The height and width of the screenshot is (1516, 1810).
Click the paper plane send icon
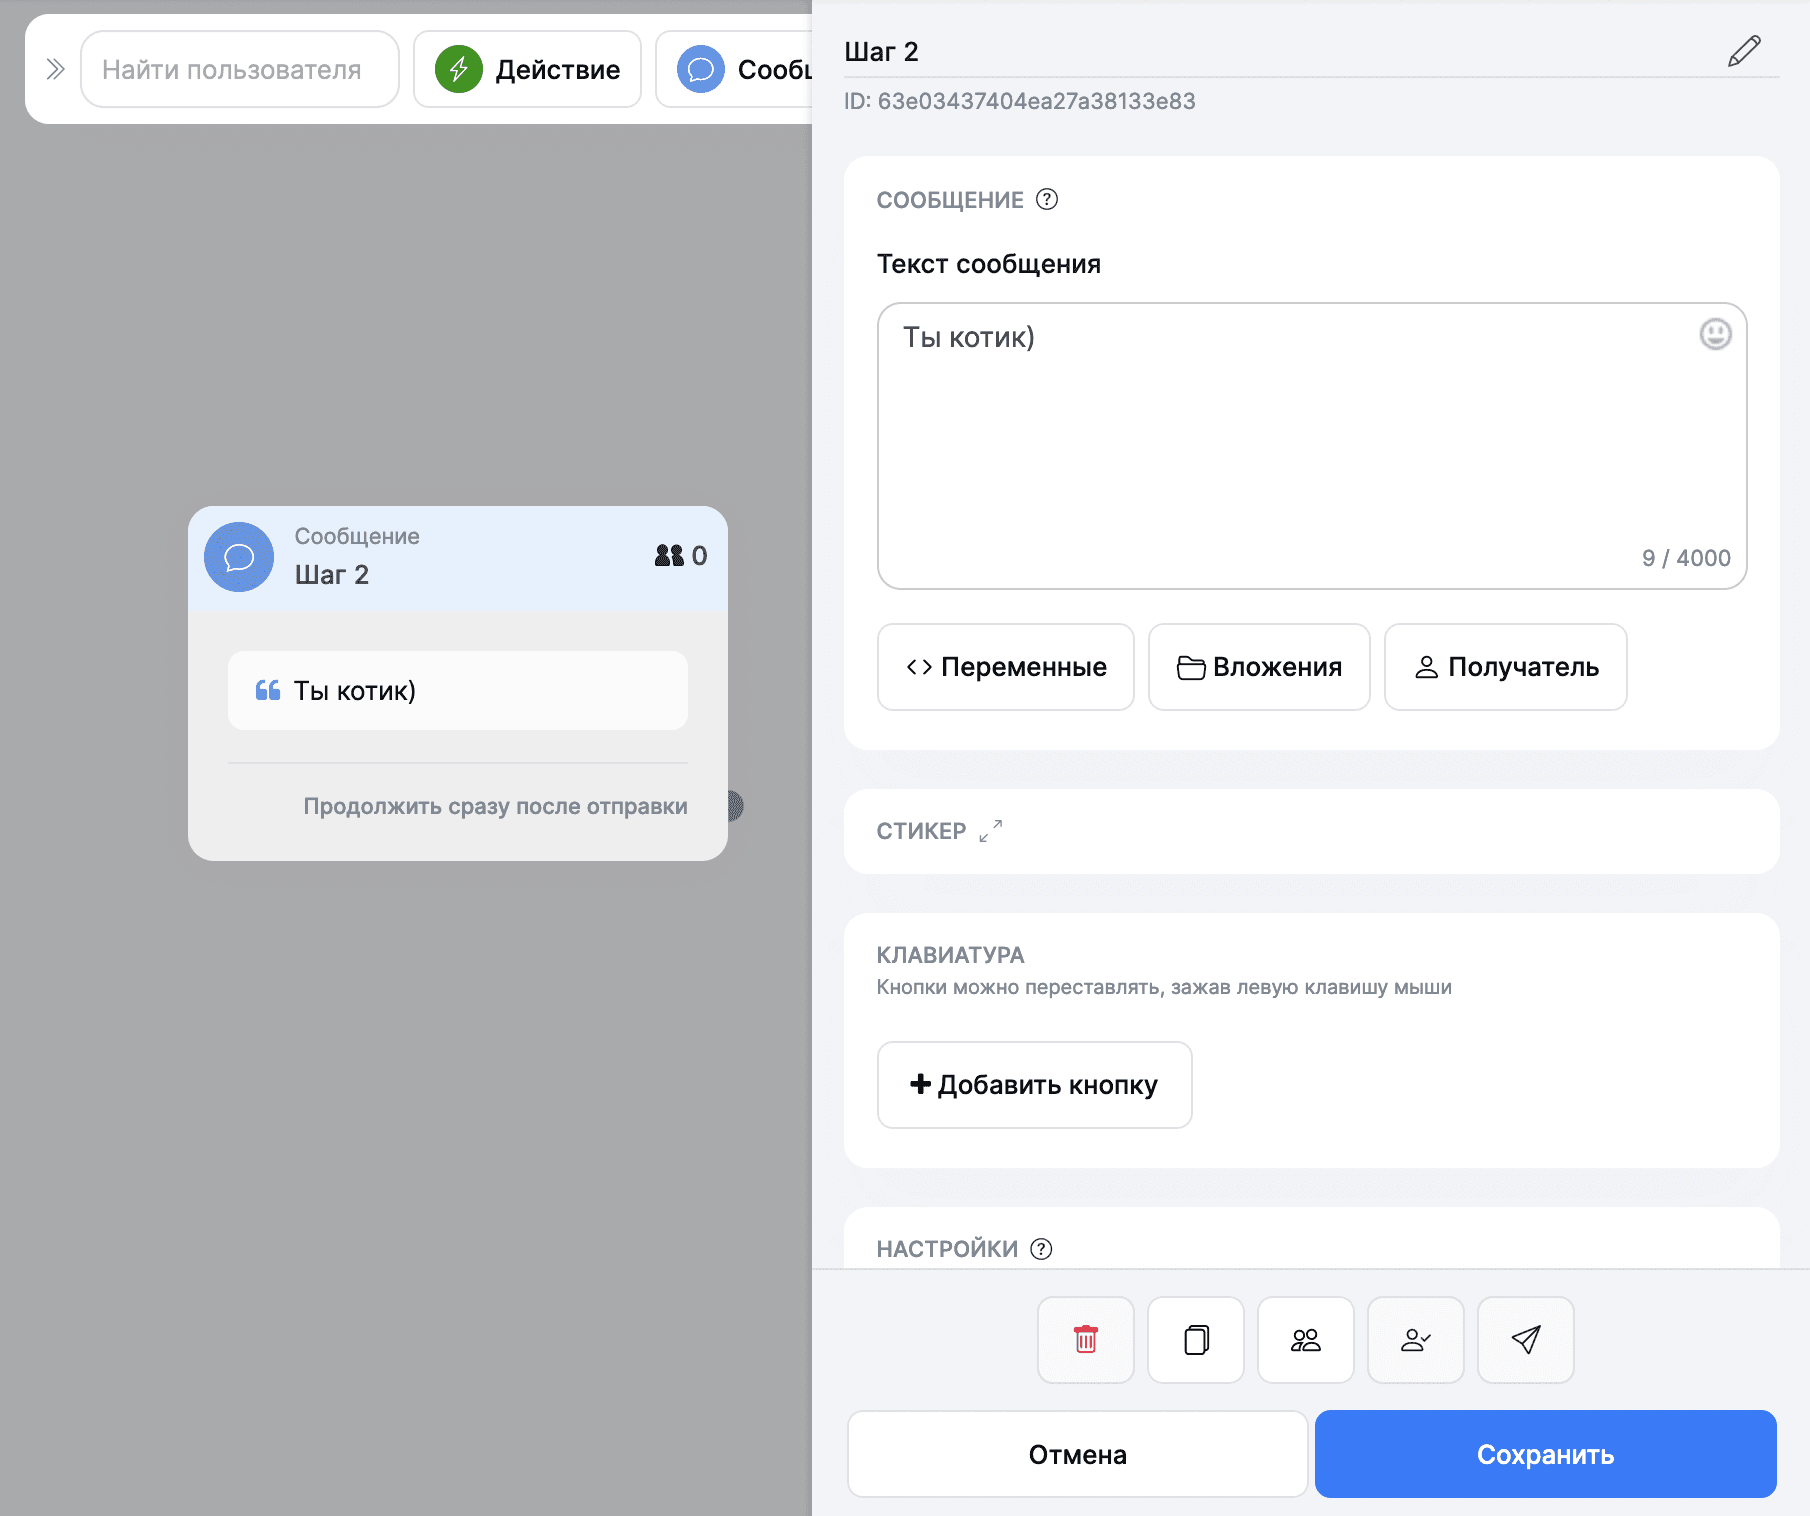pos(1525,1340)
